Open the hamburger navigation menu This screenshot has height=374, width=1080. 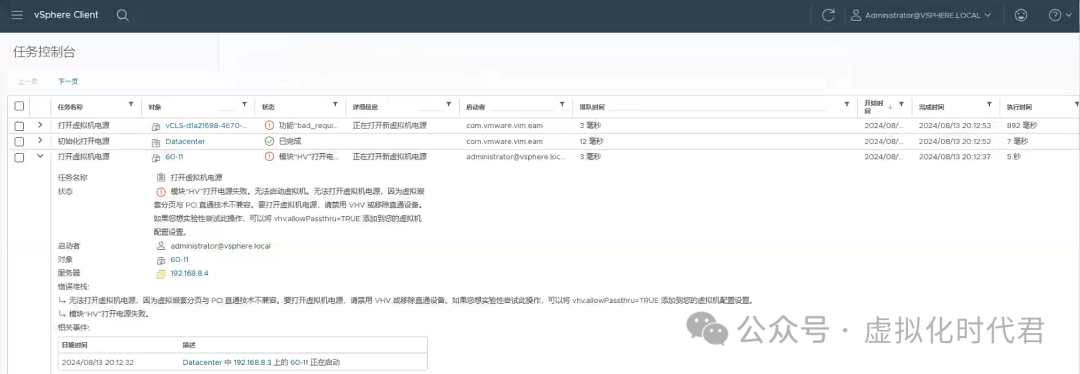[x=17, y=14]
